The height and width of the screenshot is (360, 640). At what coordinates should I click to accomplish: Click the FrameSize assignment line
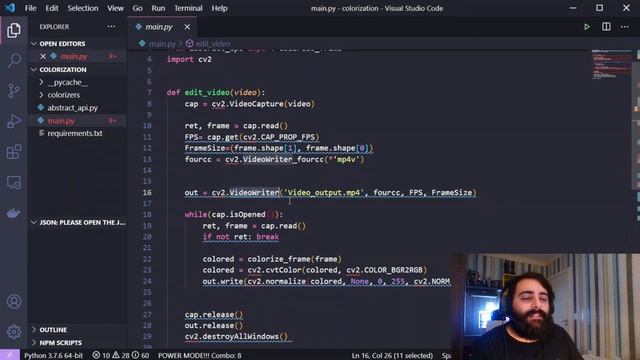(x=279, y=148)
